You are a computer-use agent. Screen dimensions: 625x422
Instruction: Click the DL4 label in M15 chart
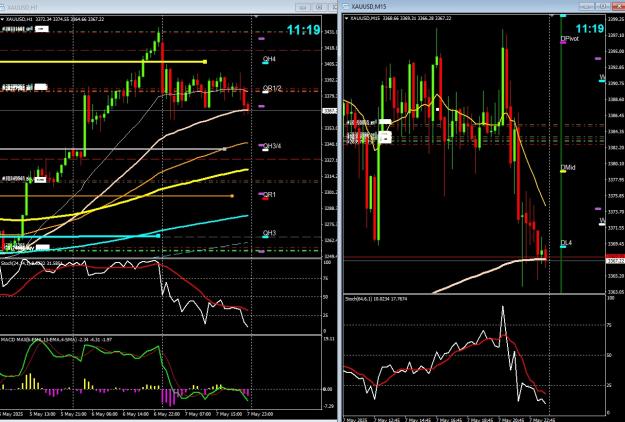point(566,243)
